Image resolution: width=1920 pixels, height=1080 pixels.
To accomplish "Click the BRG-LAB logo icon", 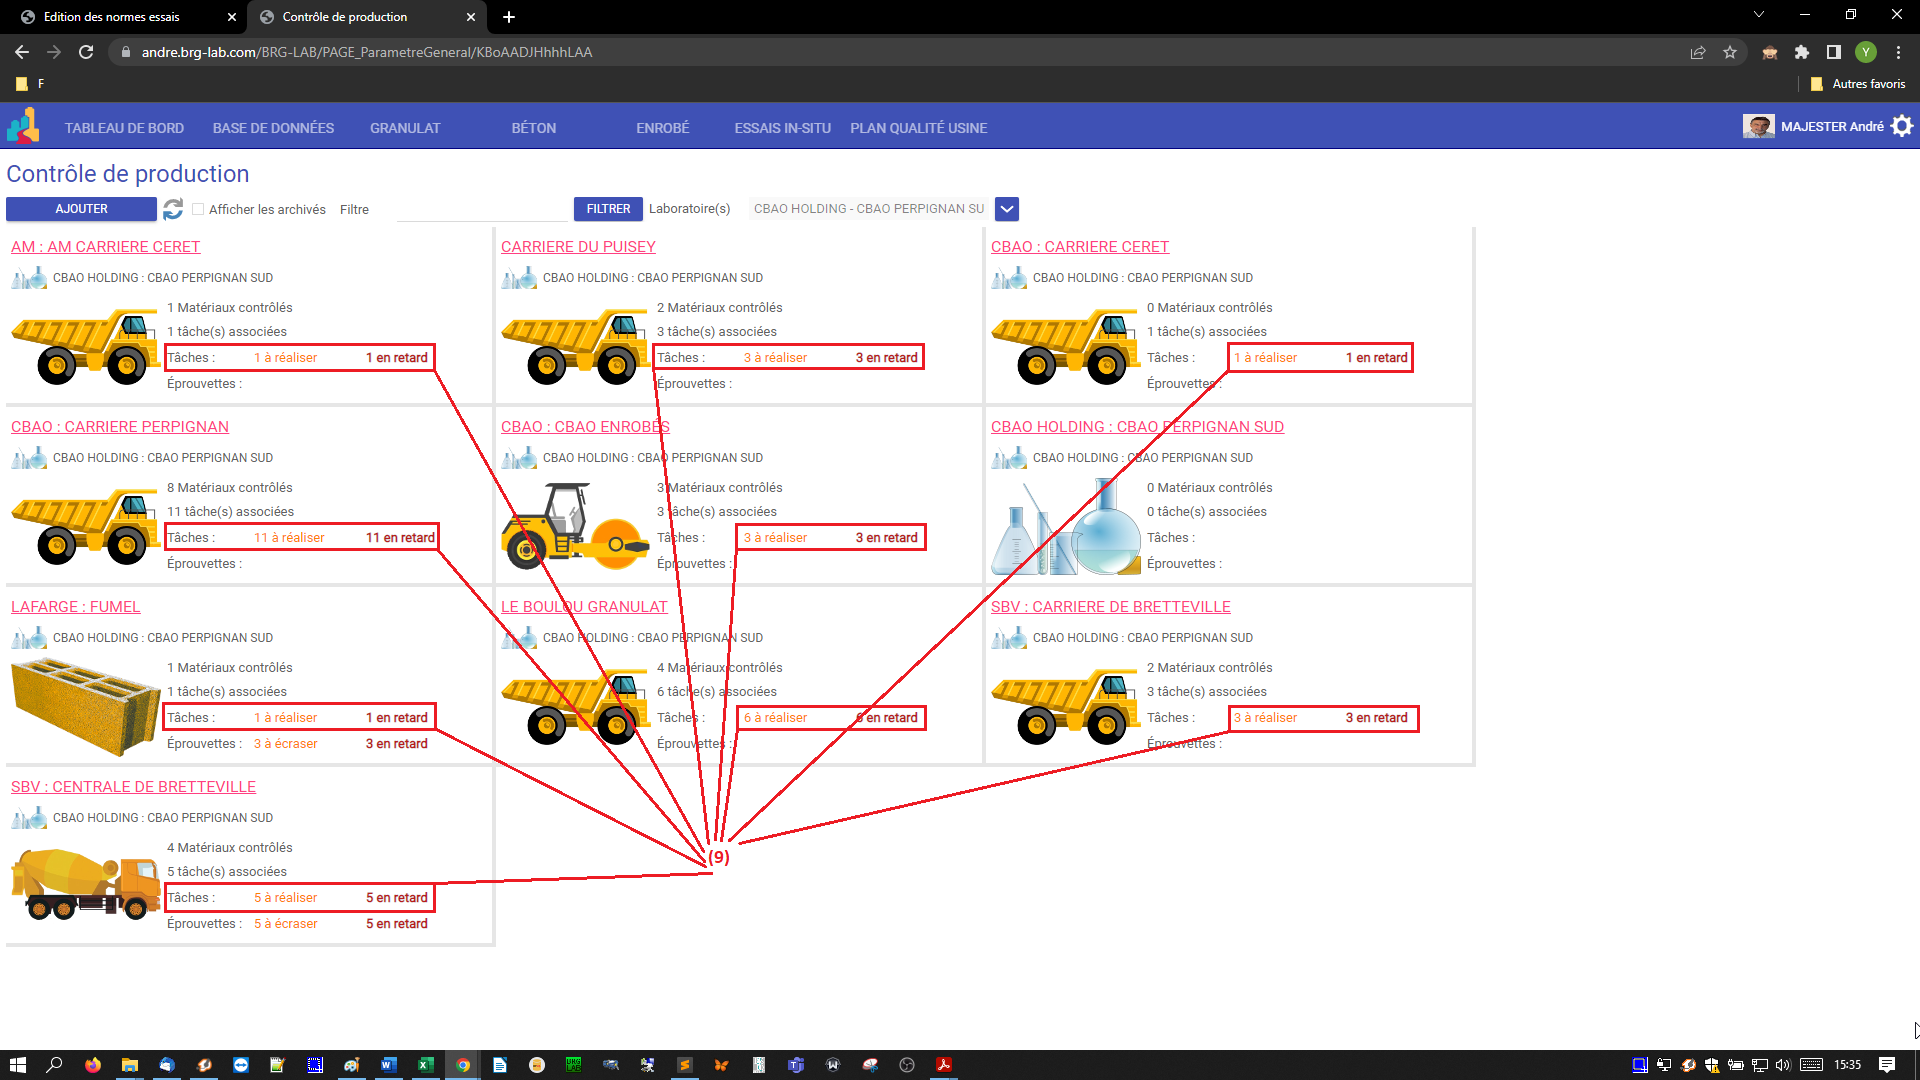I will (x=23, y=126).
